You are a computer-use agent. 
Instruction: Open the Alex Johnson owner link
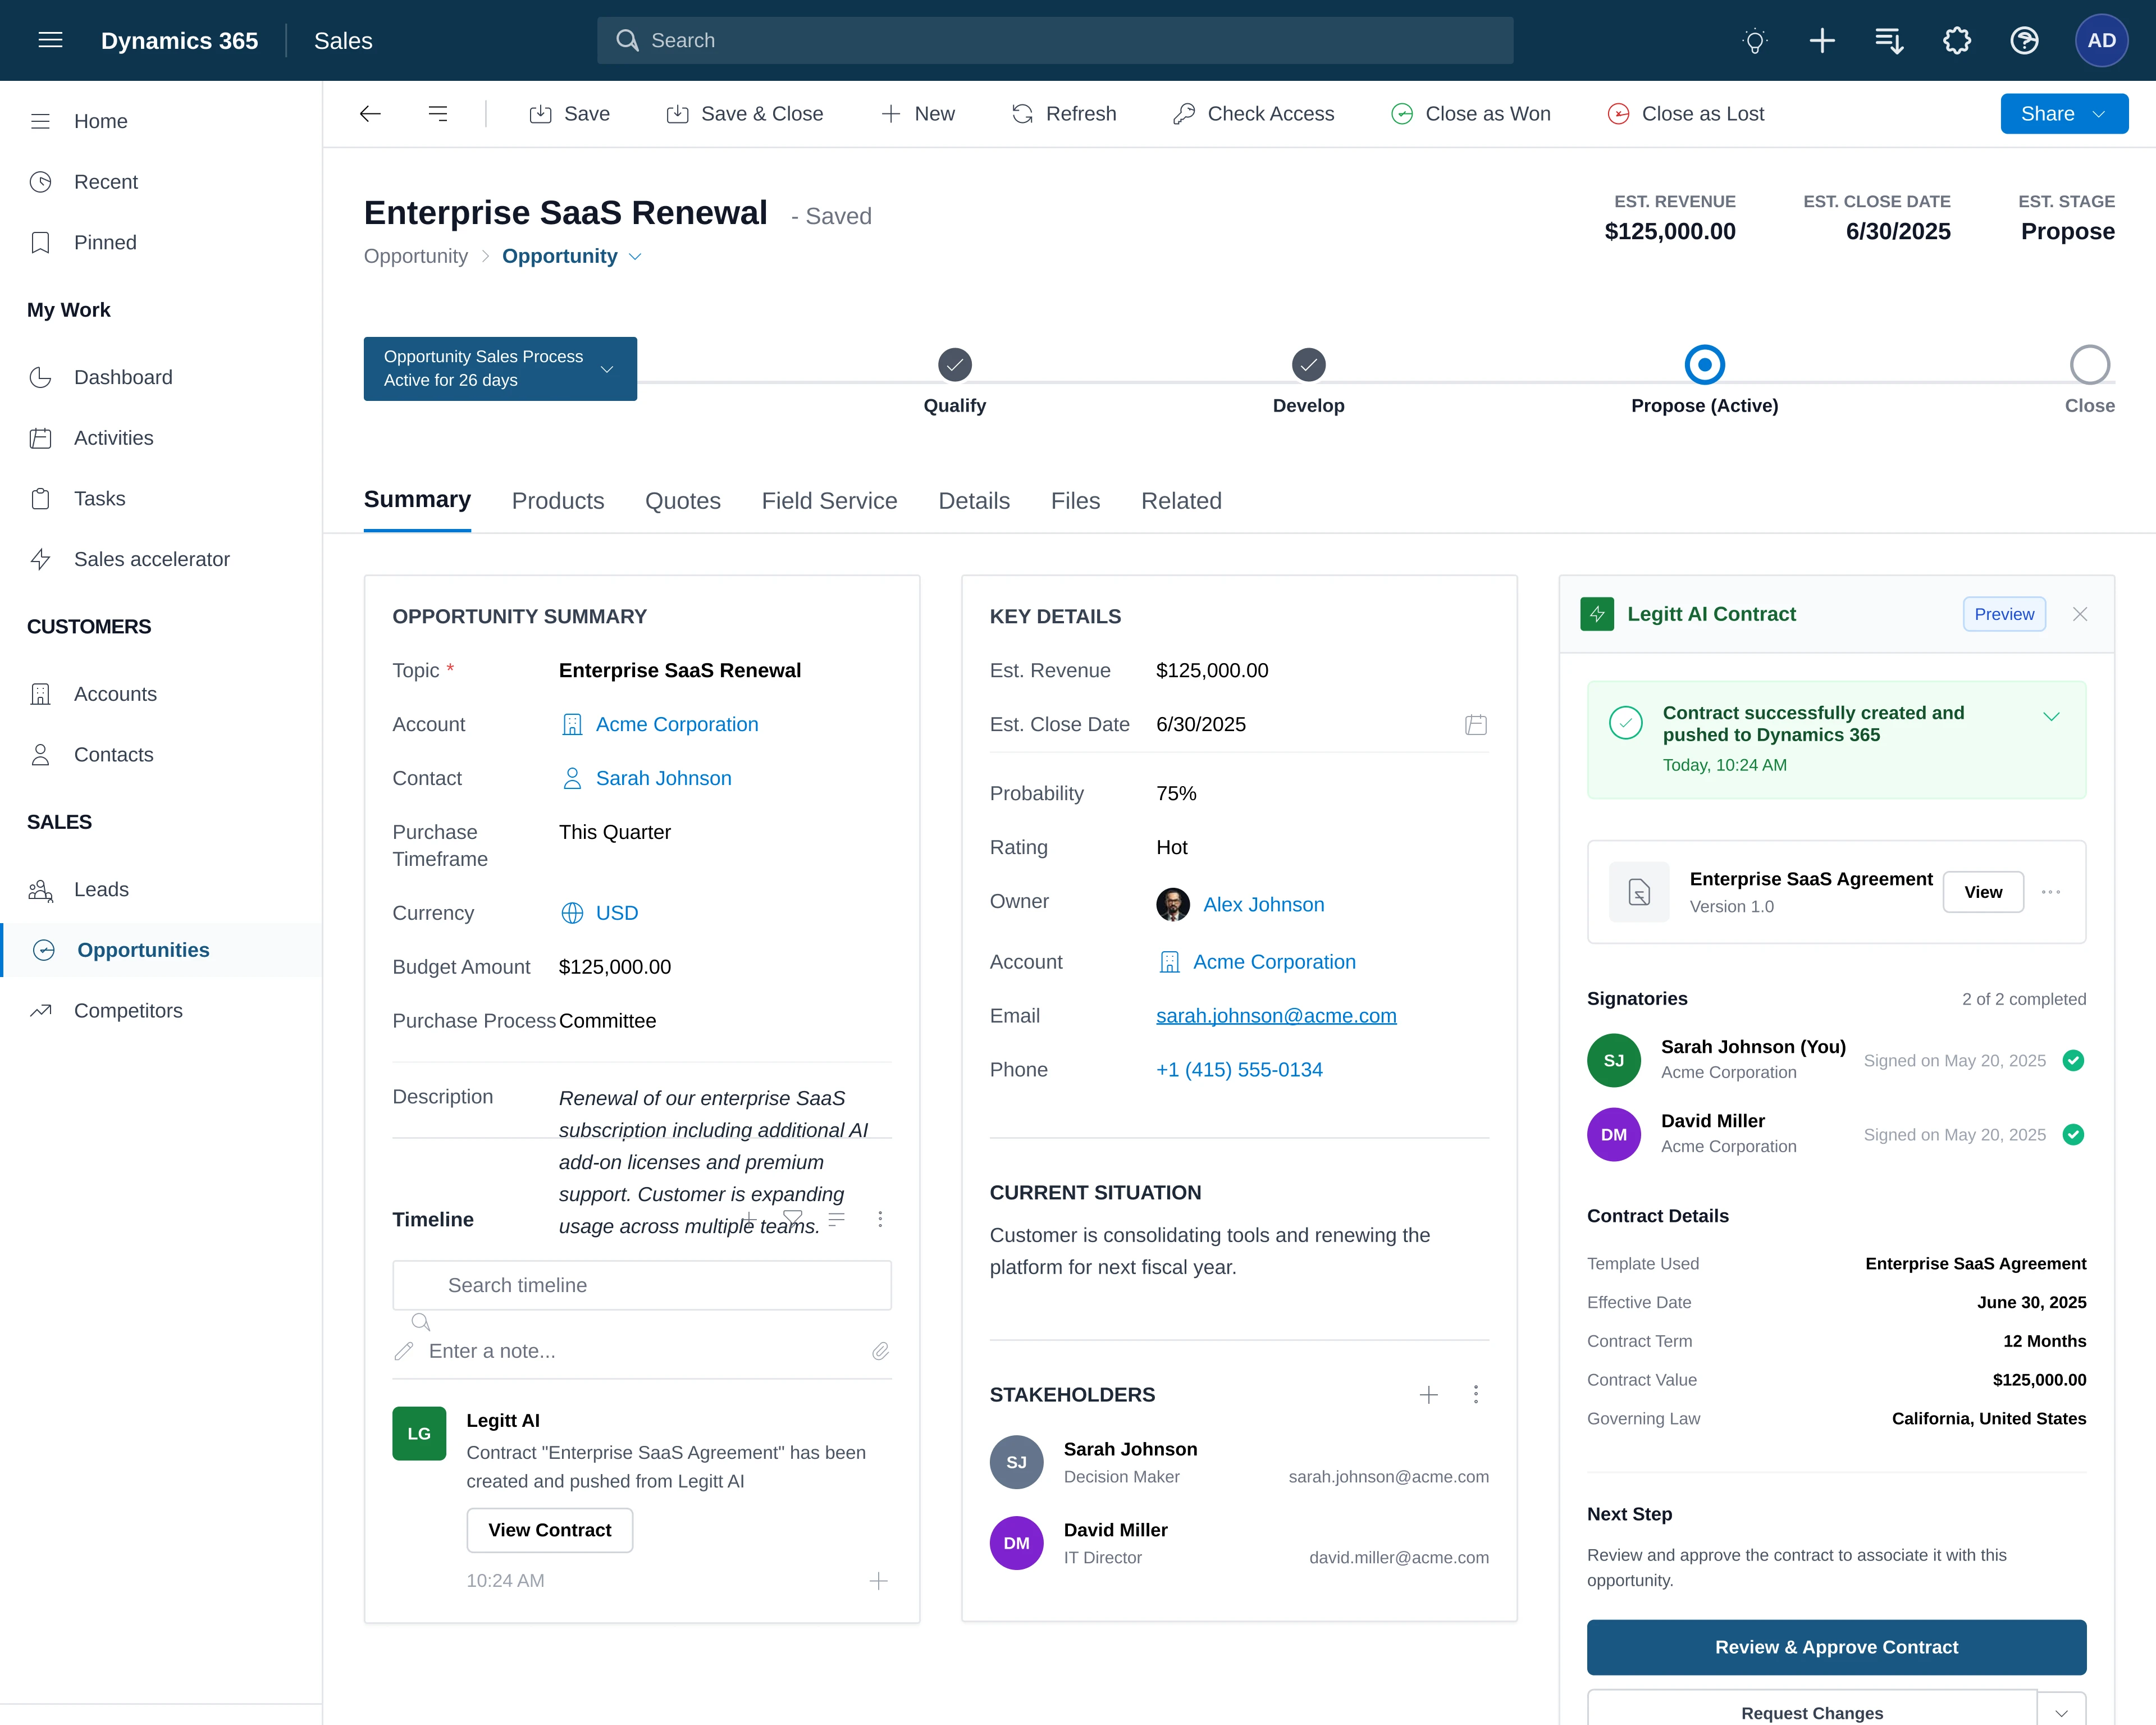1264,905
